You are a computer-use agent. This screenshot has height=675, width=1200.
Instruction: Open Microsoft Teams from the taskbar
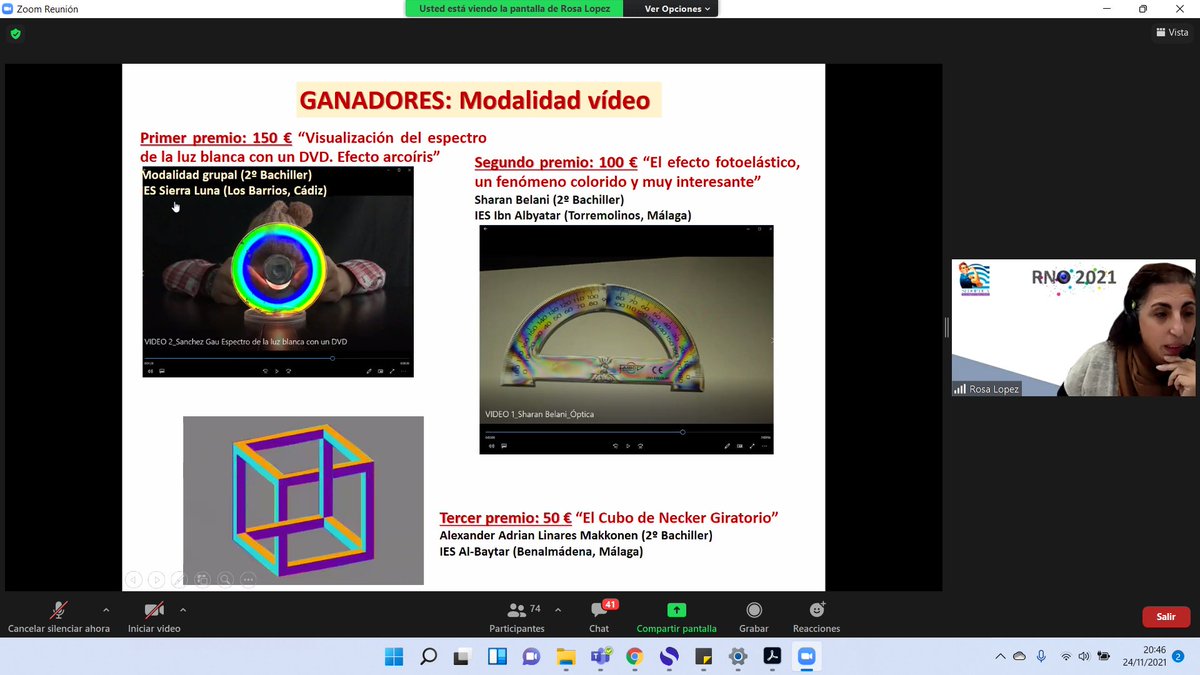(x=600, y=656)
